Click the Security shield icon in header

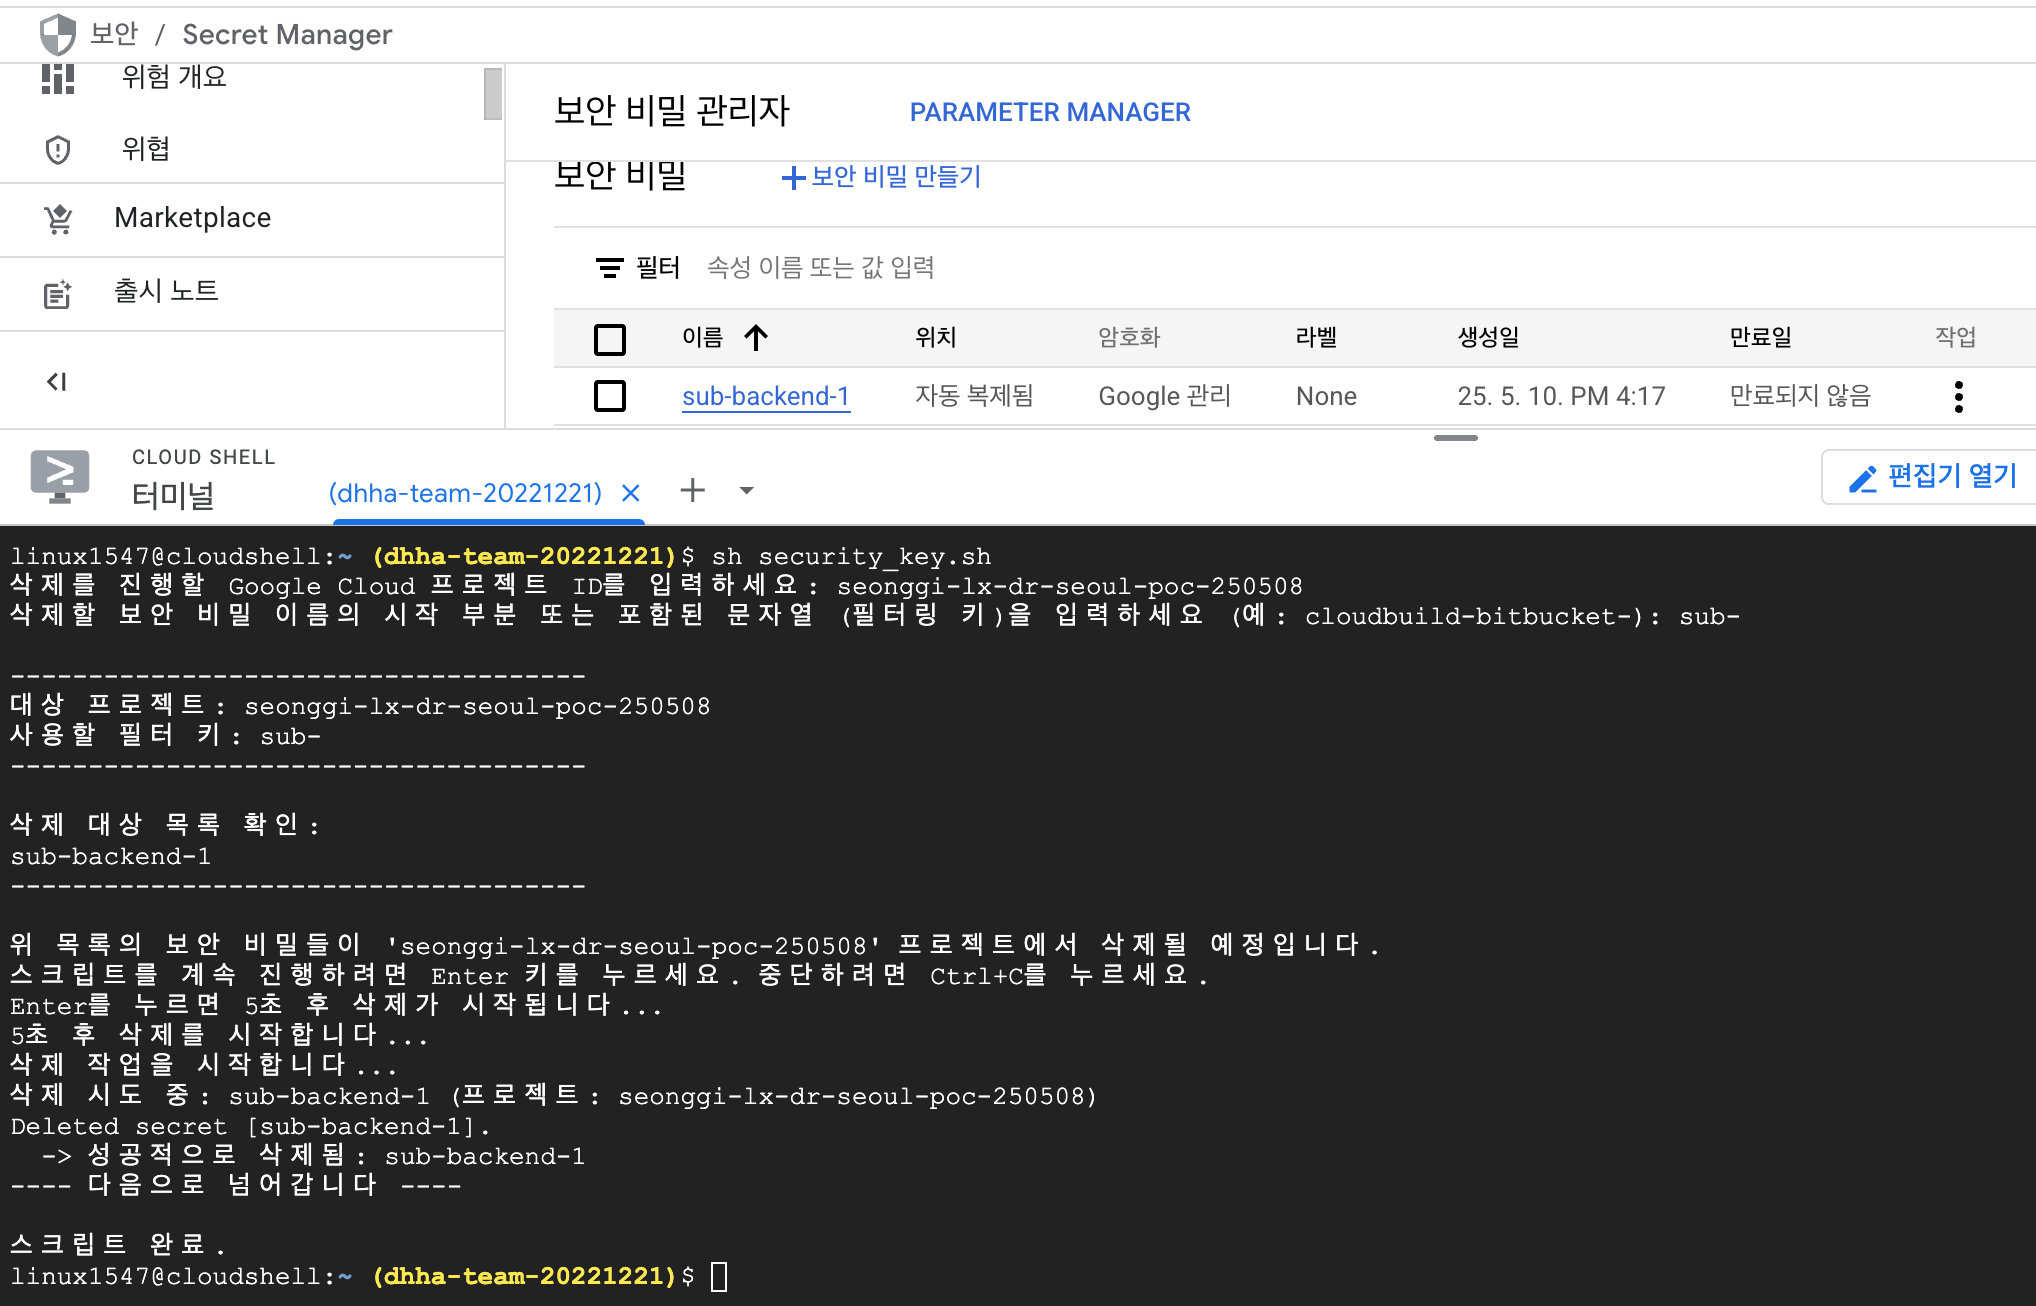pos(58,35)
